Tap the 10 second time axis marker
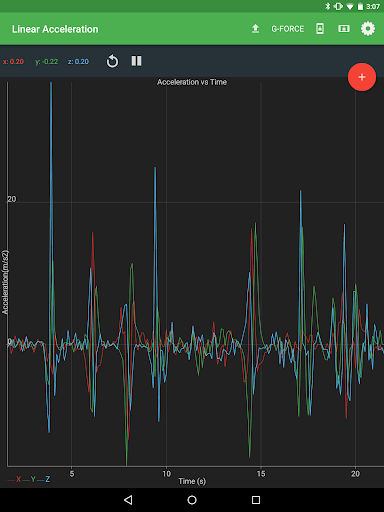The height and width of the screenshot is (512, 384). (166, 474)
